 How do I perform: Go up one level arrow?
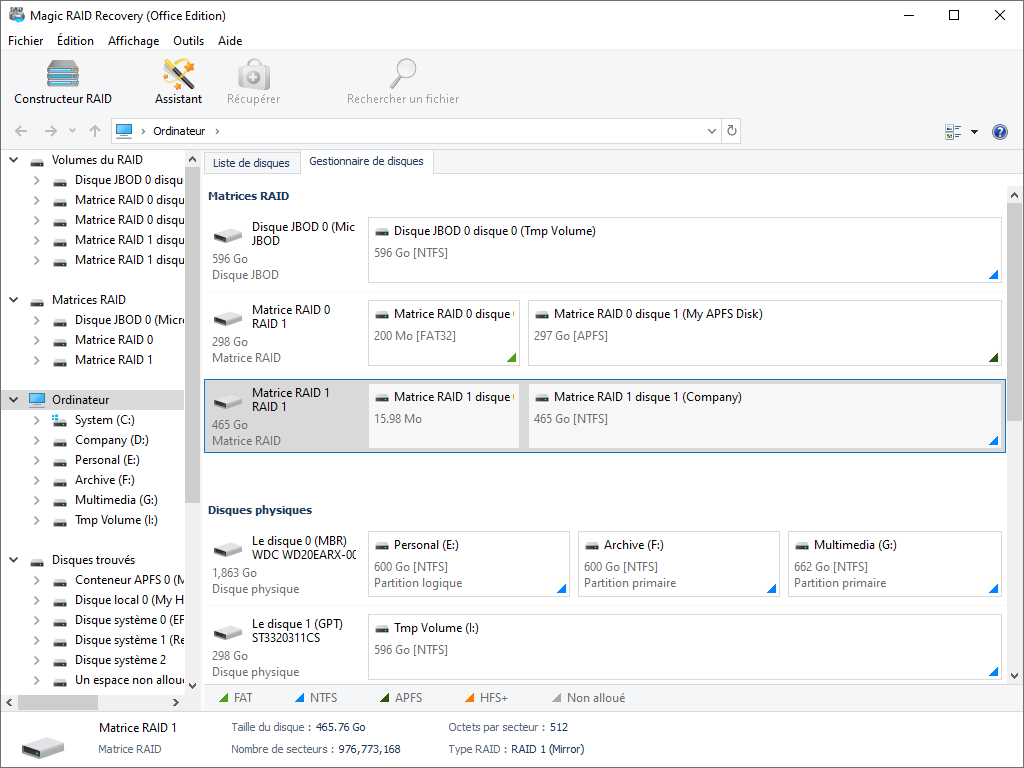(95, 131)
